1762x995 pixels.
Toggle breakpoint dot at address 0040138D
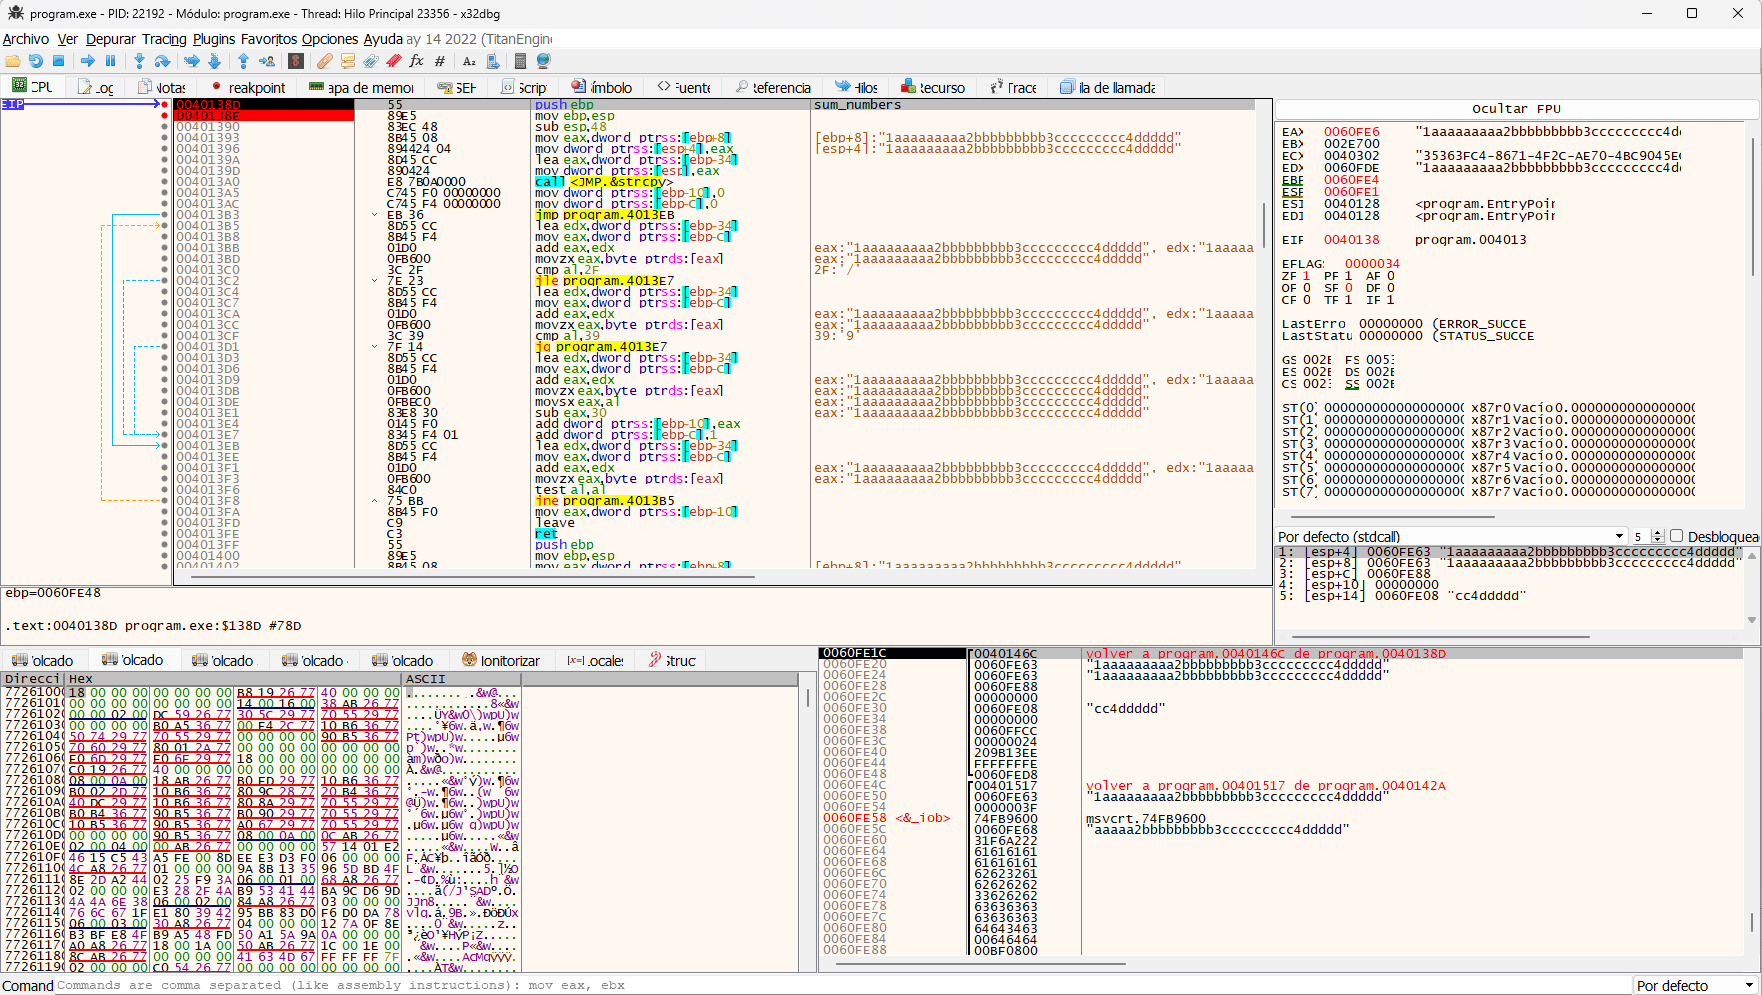pyautogui.click(x=165, y=104)
